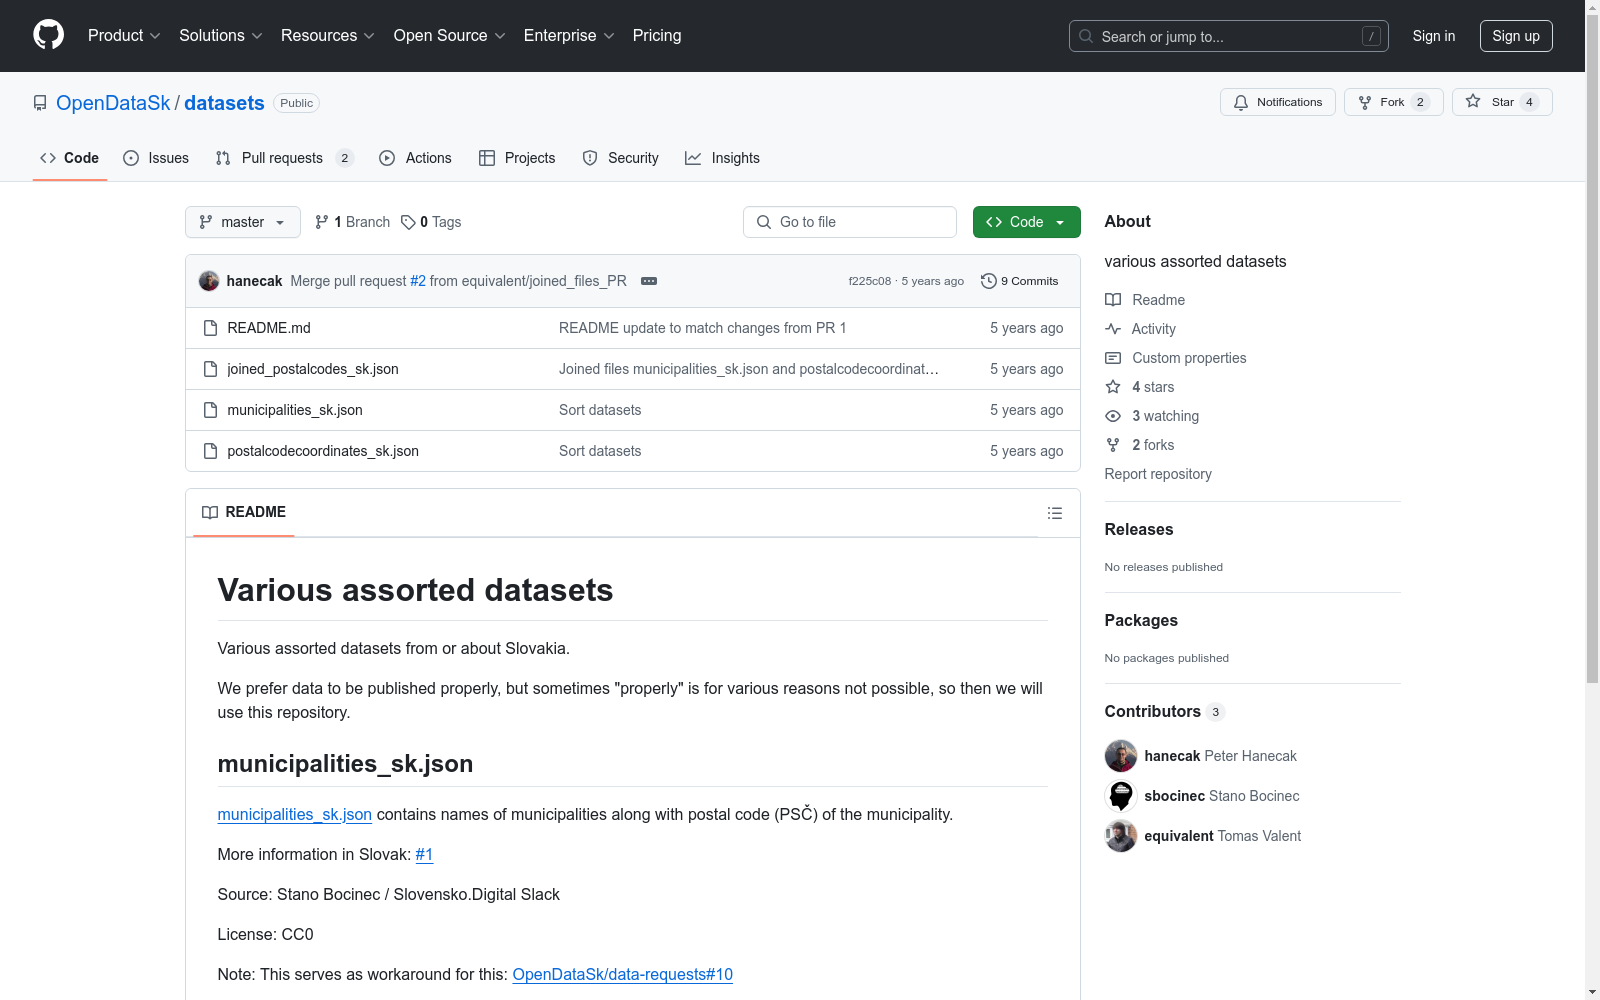1600x1000 pixels.
Task: Click the branch icon next to 1 Branch
Action: point(322,222)
